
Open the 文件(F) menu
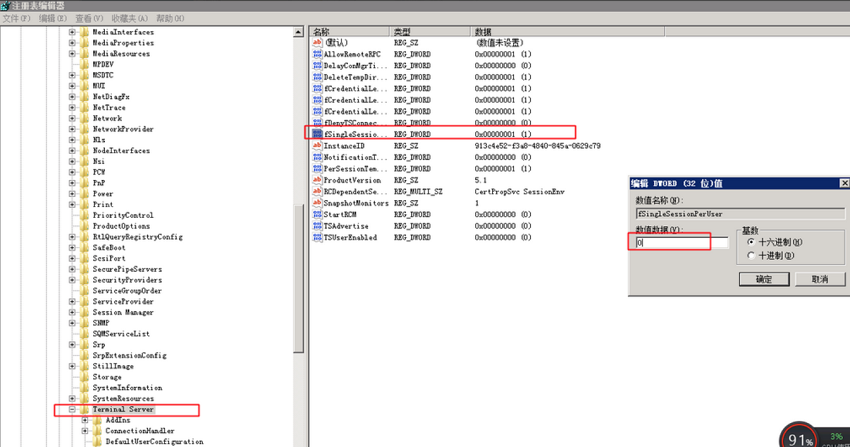(x=16, y=18)
